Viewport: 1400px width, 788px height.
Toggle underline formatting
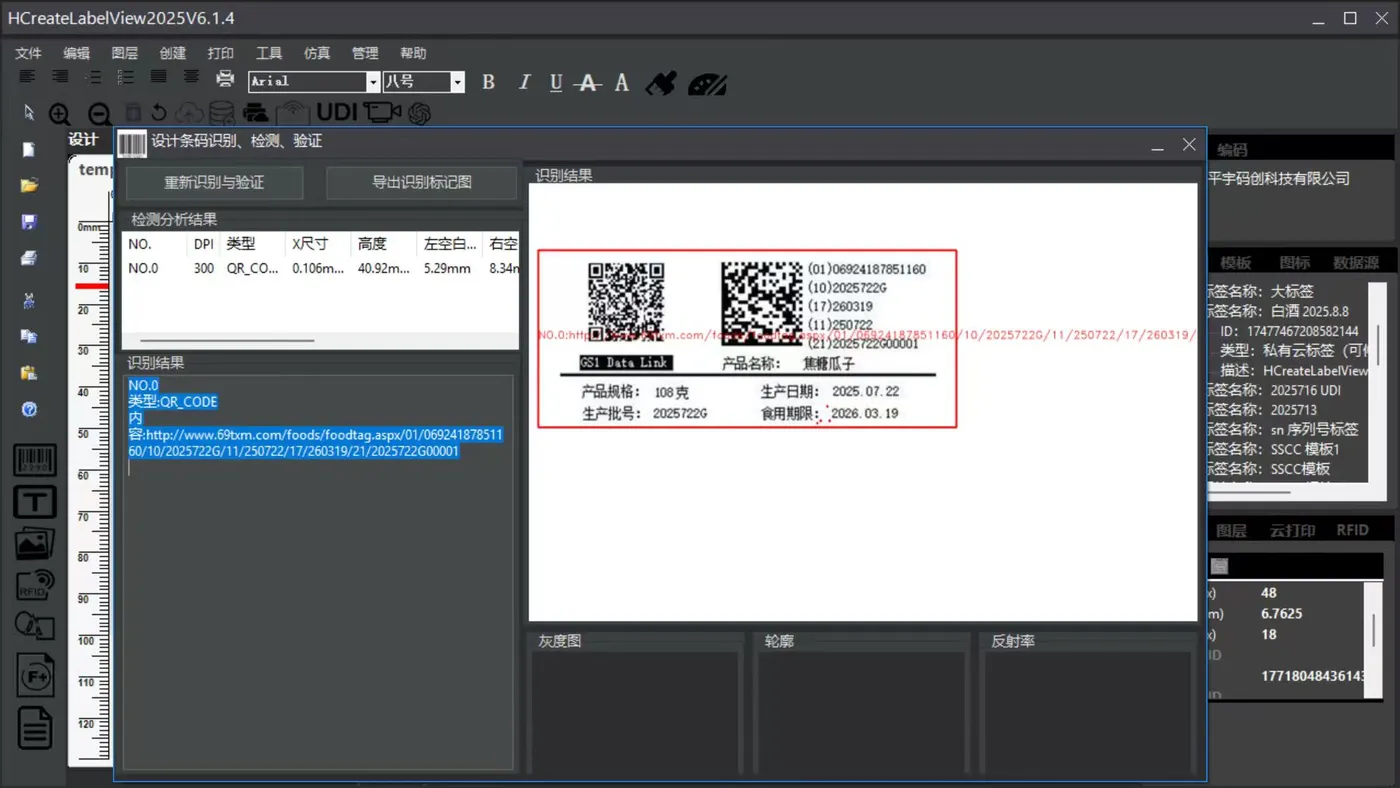point(556,83)
